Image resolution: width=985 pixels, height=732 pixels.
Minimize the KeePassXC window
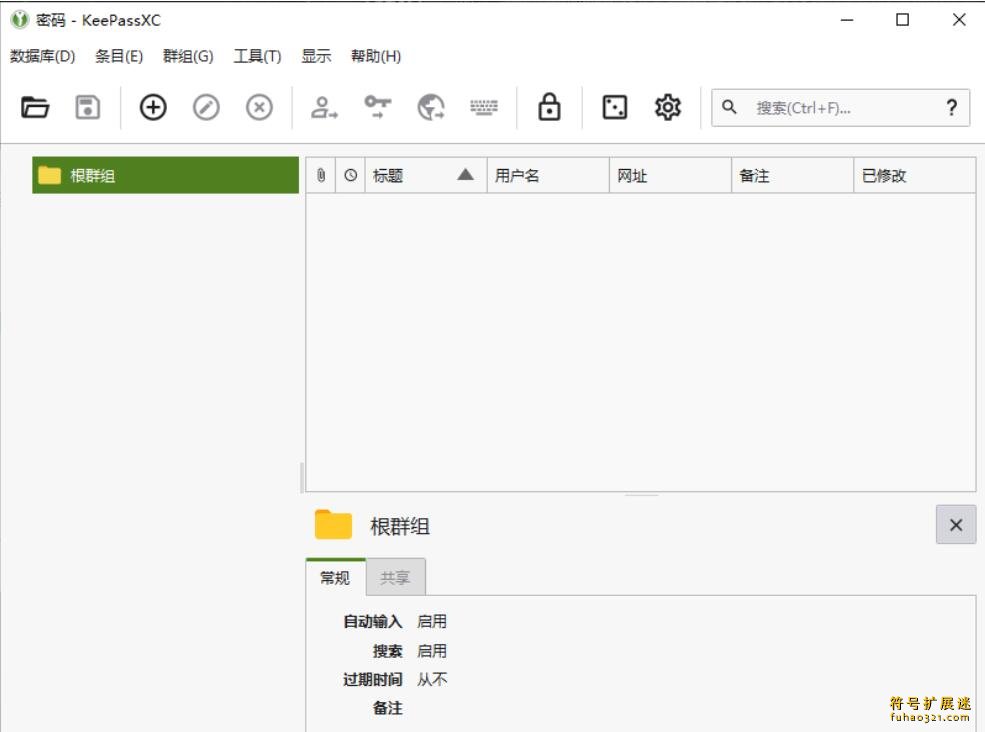coord(847,20)
